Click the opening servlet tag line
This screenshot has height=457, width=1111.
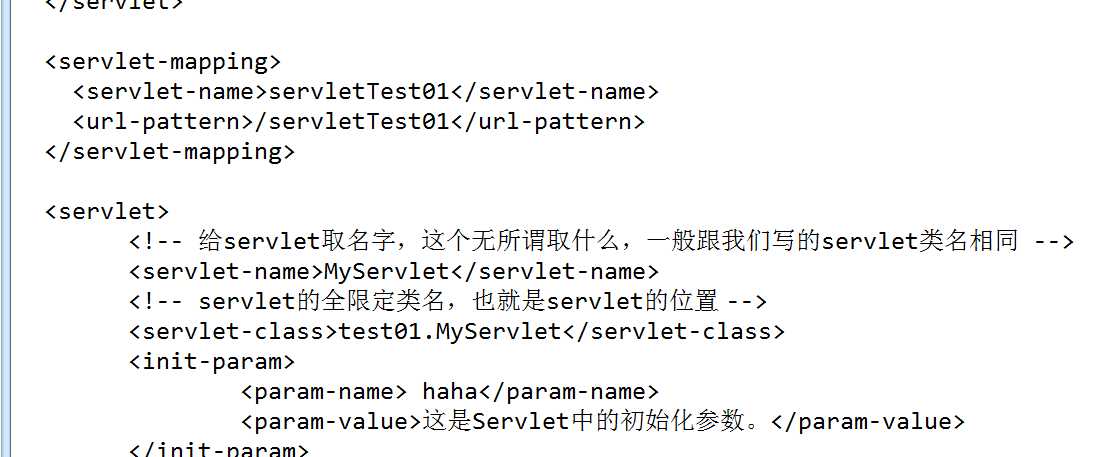point(107,211)
